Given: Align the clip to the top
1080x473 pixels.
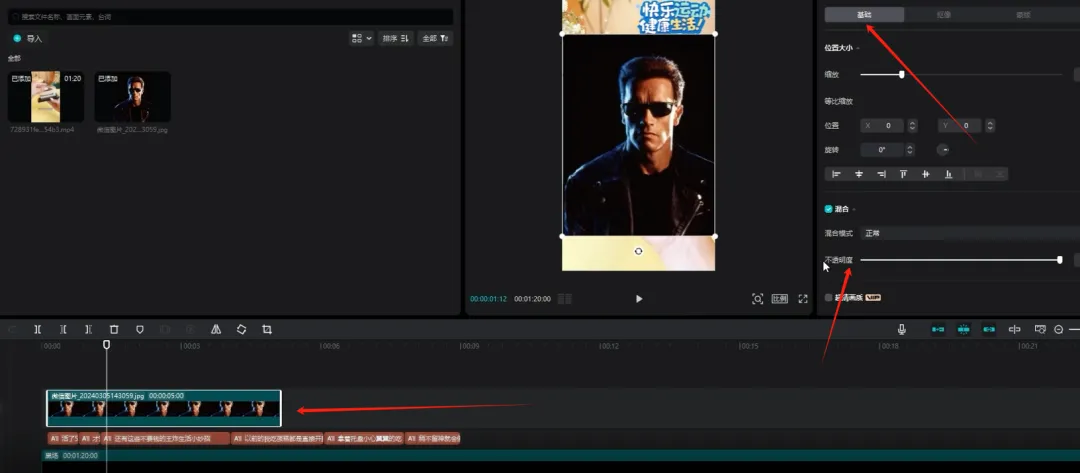Looking at the screenshot, I should point(903,174).
